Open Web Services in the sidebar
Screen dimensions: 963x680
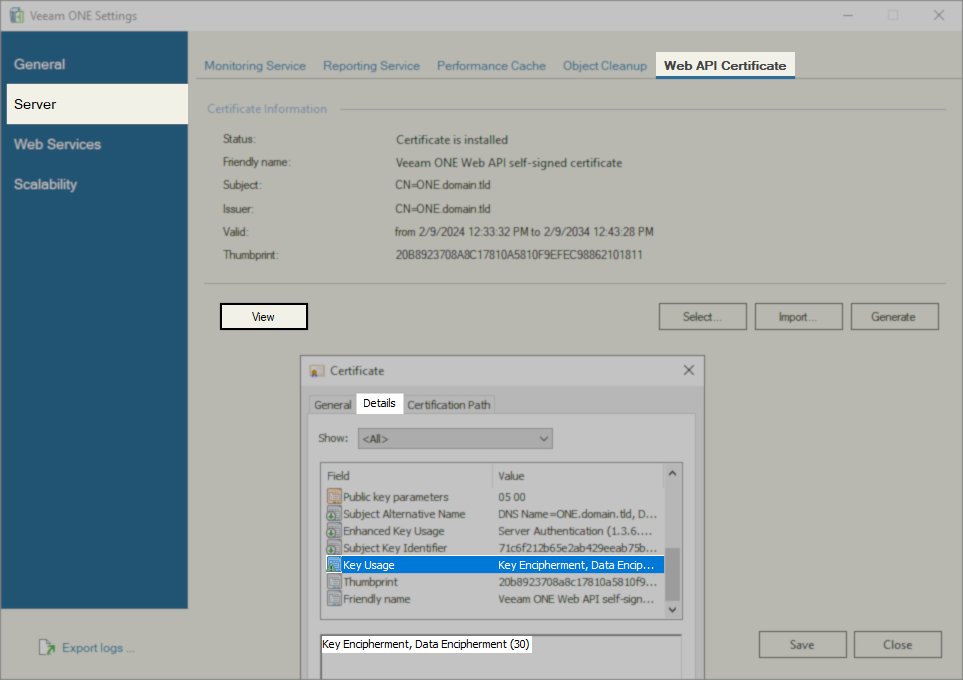tap(97, 144)
